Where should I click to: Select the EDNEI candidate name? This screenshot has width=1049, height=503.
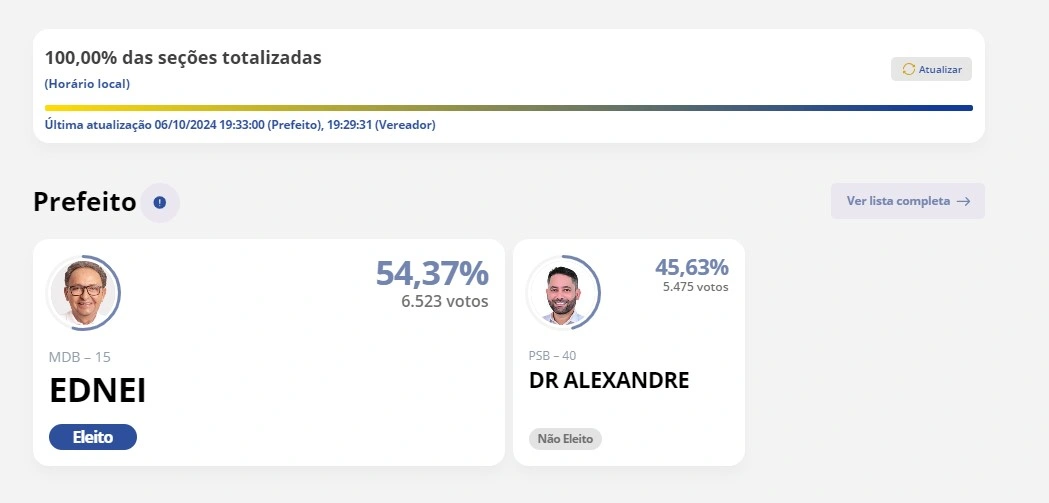98,391
